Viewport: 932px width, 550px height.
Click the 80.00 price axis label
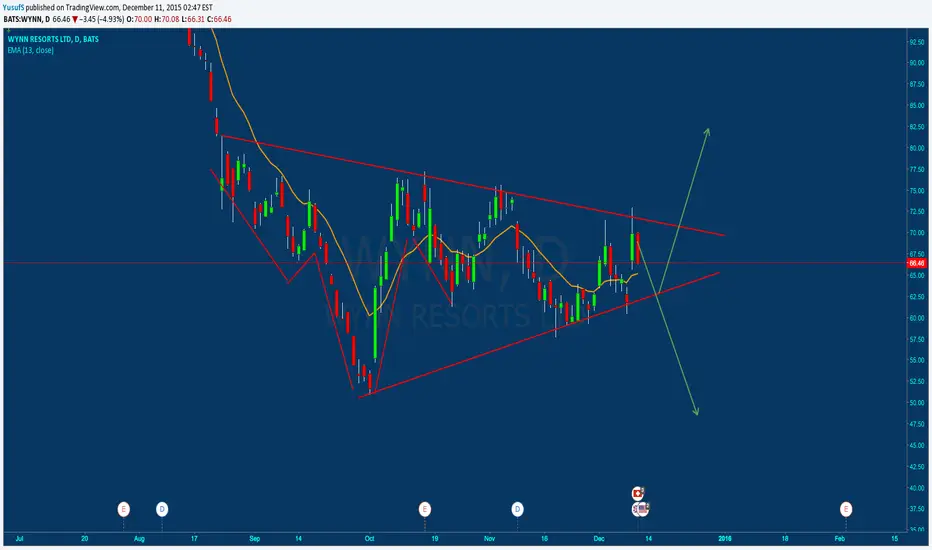point(917,148)
